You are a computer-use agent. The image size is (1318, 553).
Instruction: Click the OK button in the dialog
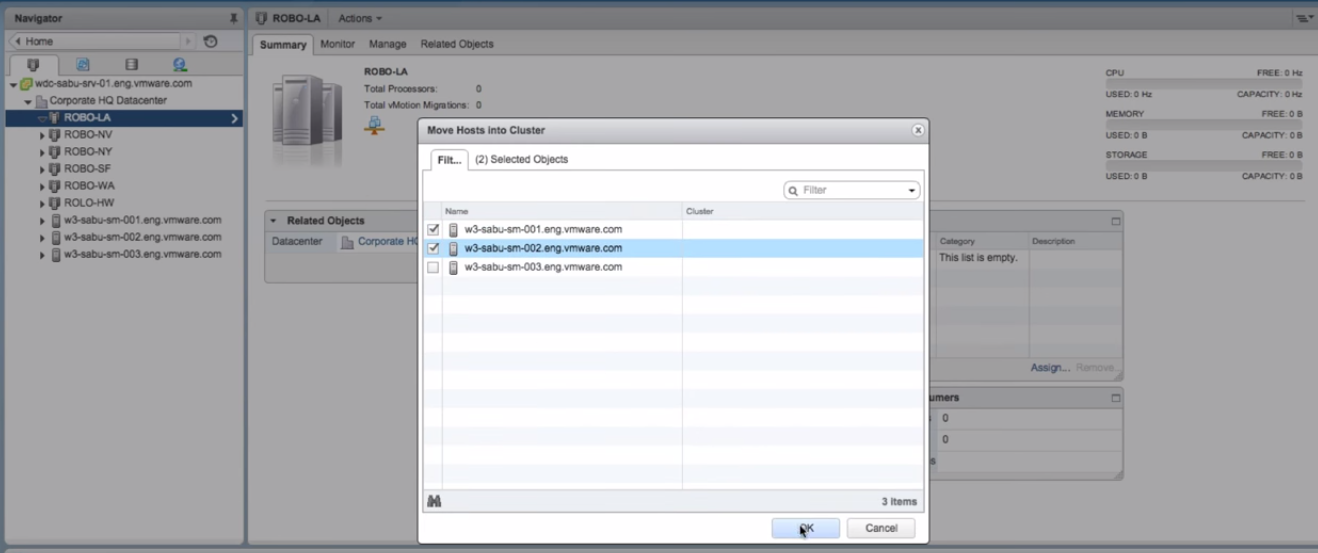coord(806,528)
